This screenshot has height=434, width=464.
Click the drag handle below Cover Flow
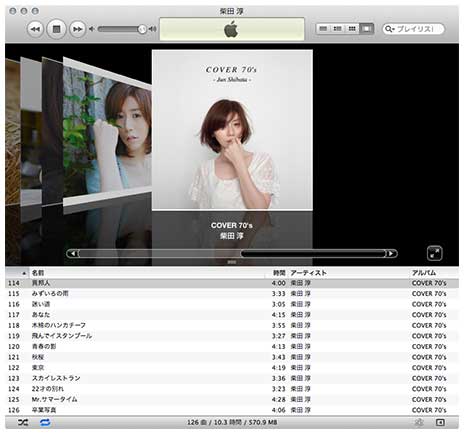click(x=232, y=262)
